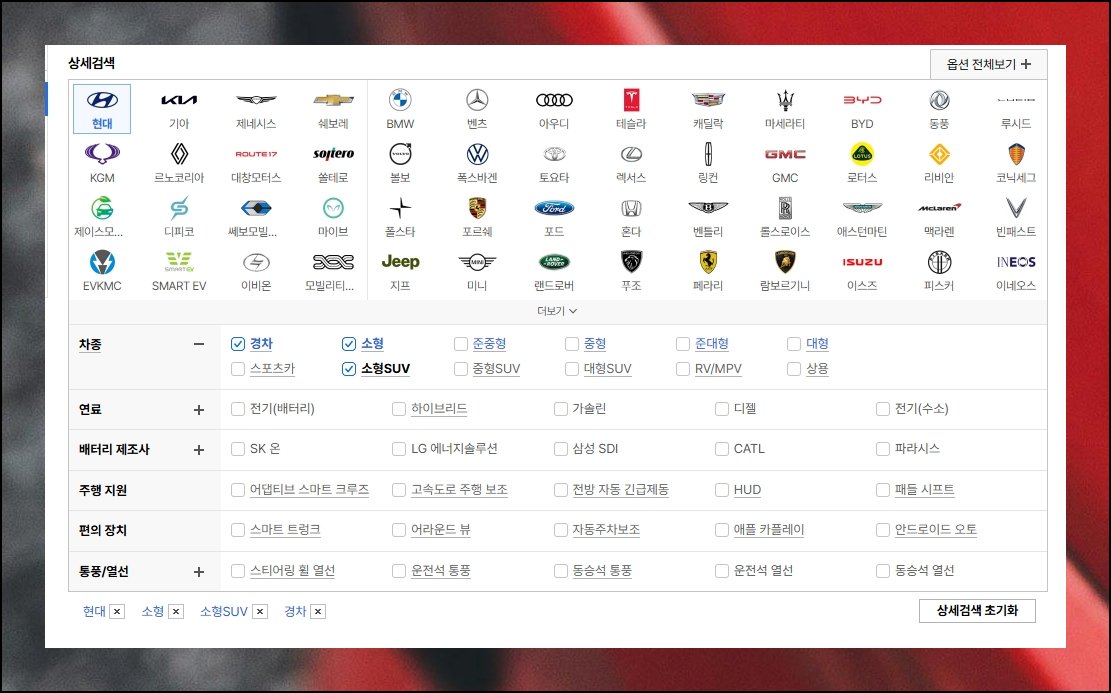Screen dimensions: 1111x693
Task: Select the Cadillac (캐딜락) logo
Action: pyautogui.click(x=708, y=100)
